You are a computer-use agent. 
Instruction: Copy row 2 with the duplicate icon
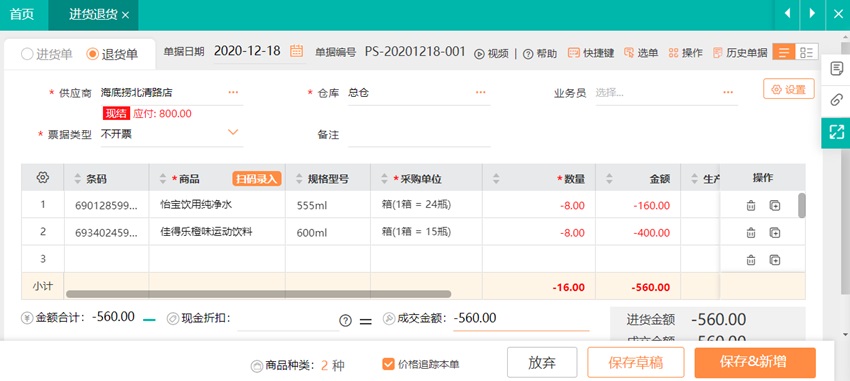click(x=775, y=233)
